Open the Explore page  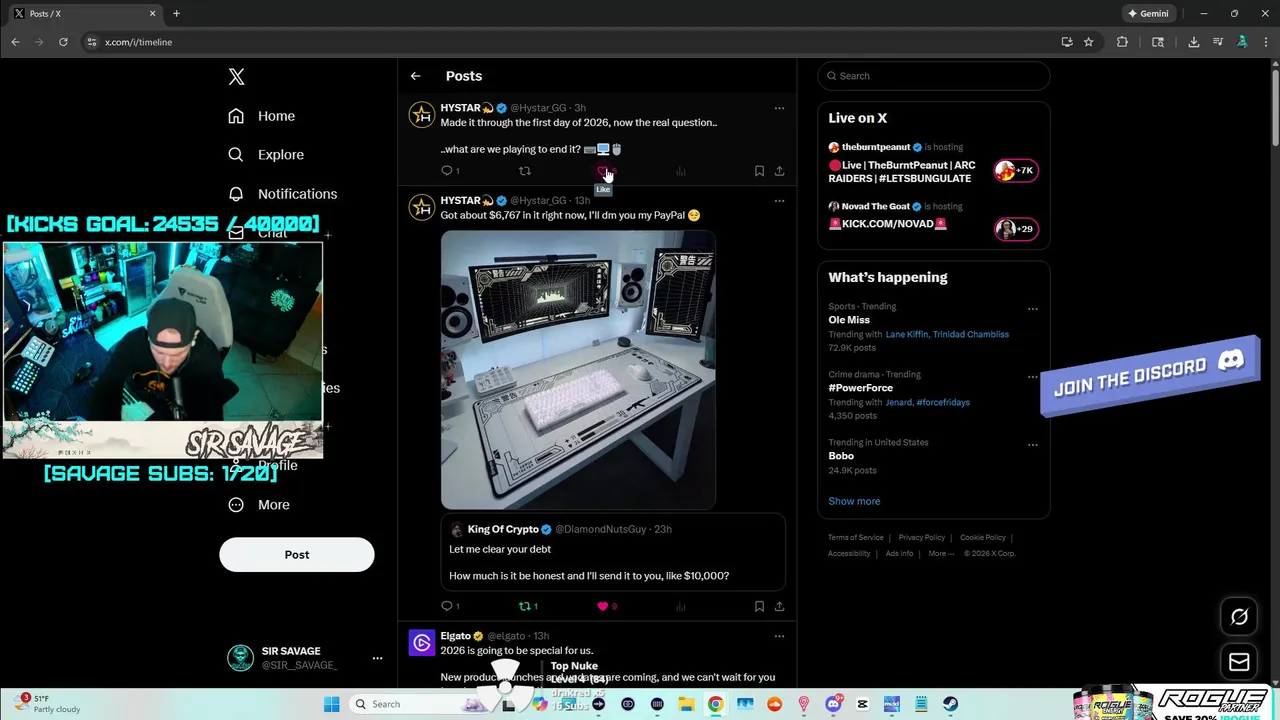265,155
